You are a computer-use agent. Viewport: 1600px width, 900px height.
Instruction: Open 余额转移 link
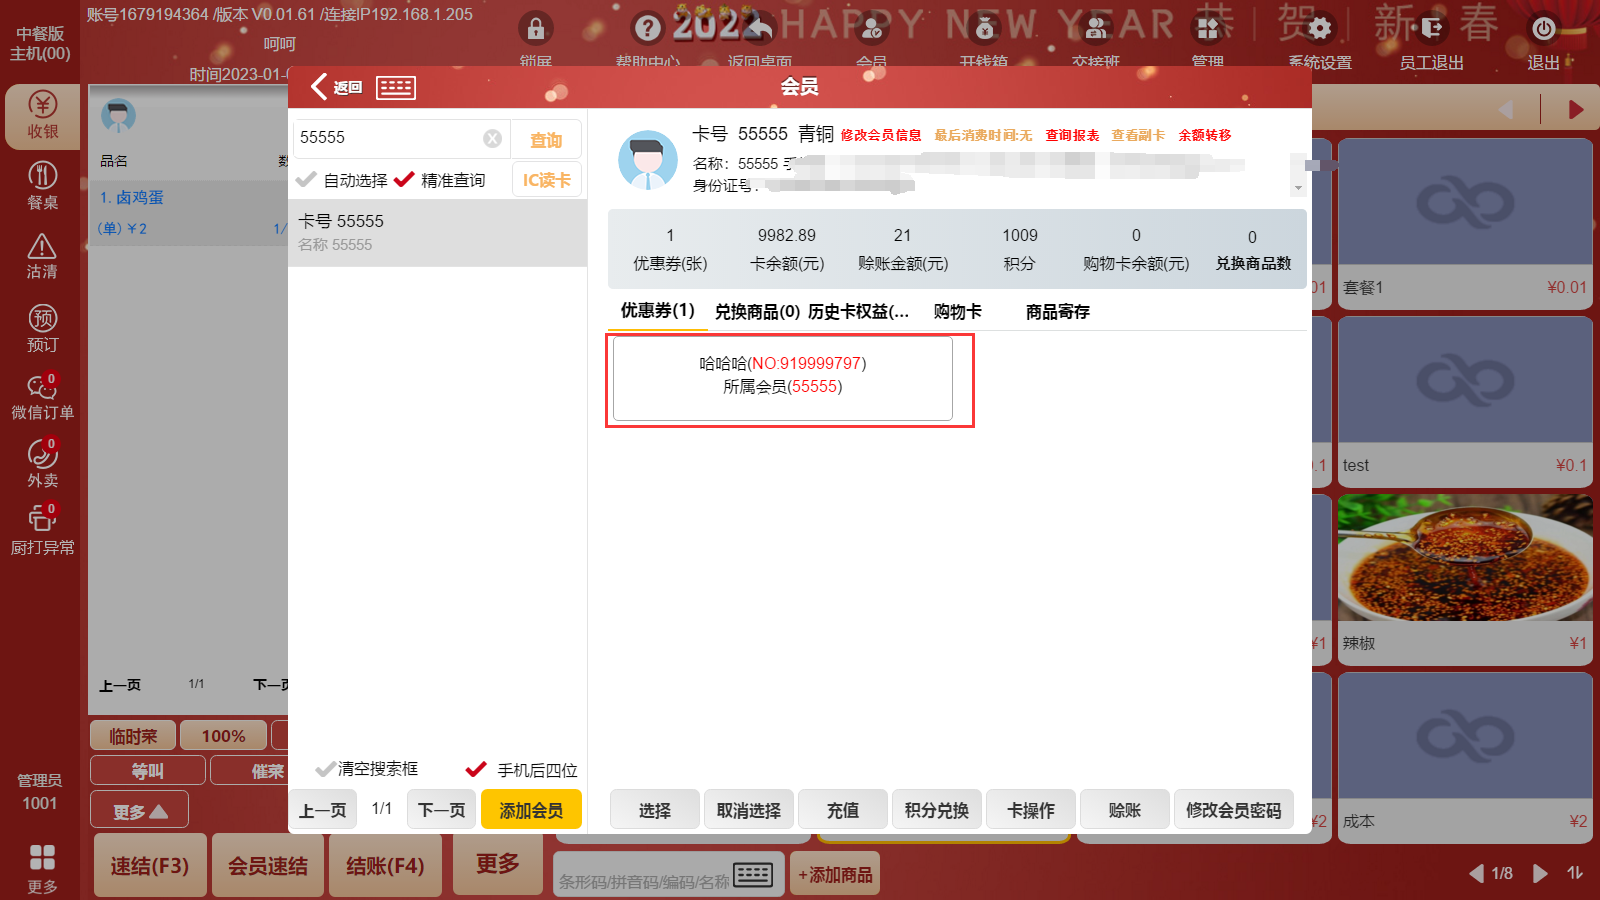pyautogui.click(x=1205, y=135)
